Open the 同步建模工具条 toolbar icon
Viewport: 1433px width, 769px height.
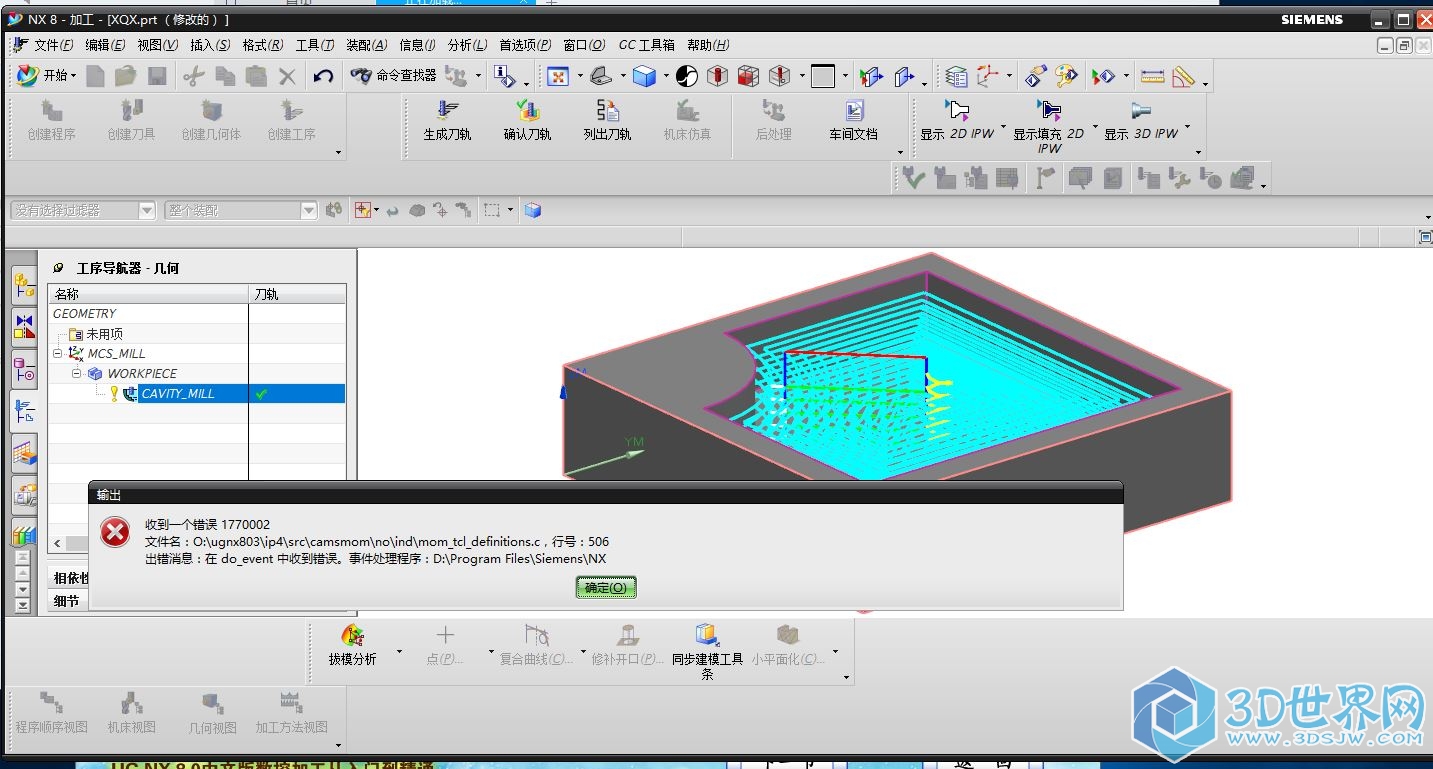[x=707, y=651]
